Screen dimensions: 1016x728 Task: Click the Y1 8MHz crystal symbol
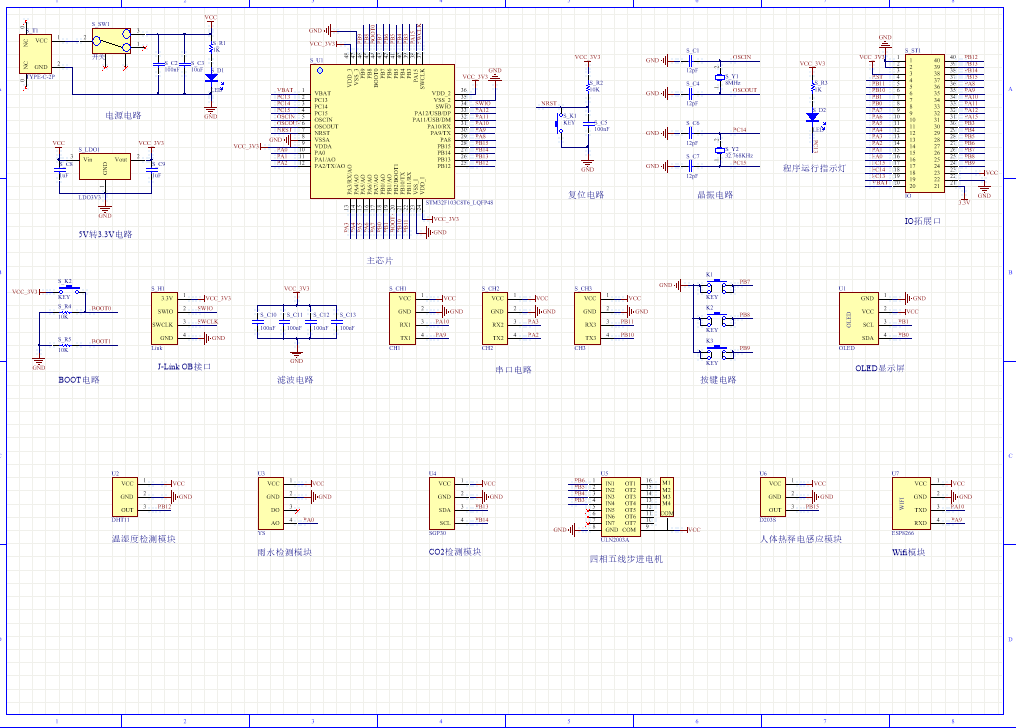coord(718,77)
